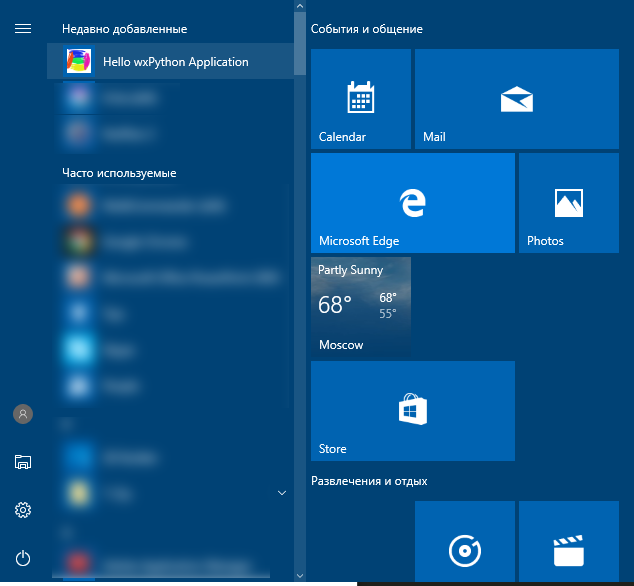The height and width of the screenshot is (586, 634).
Task: Open File Explorer from the sidebar
Action: [x=23, y=462]
